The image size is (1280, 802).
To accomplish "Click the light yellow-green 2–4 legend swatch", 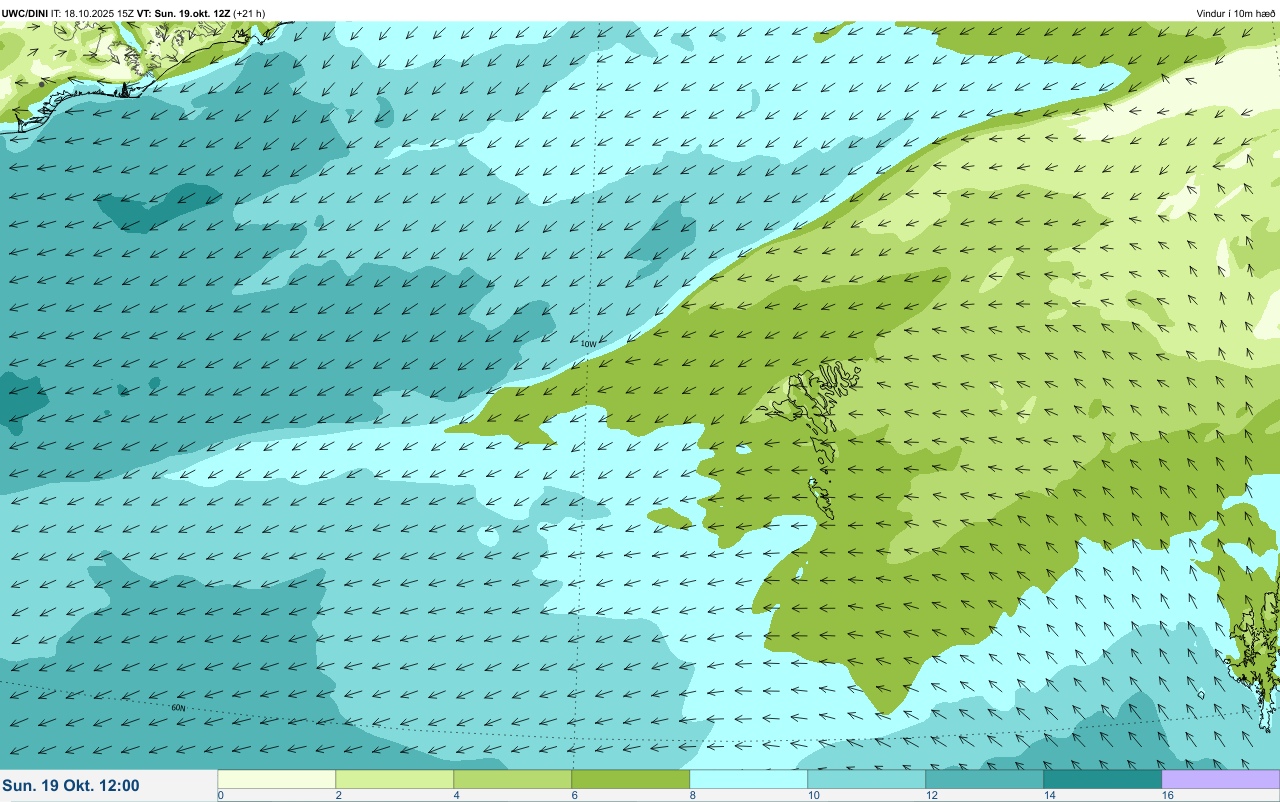I will [394, 779].
